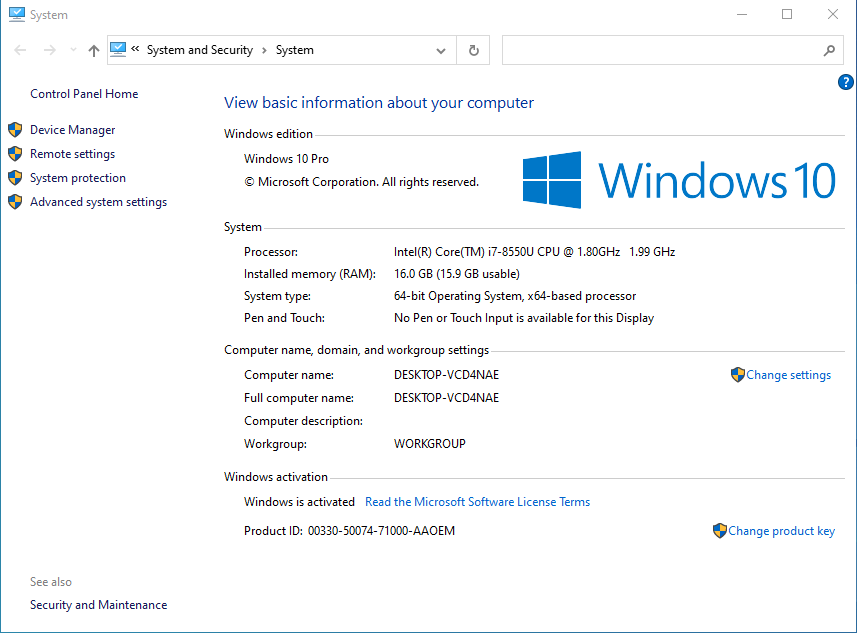Click the Windows is activated text
Screen dimensions: 857x633
coord(299,502)
